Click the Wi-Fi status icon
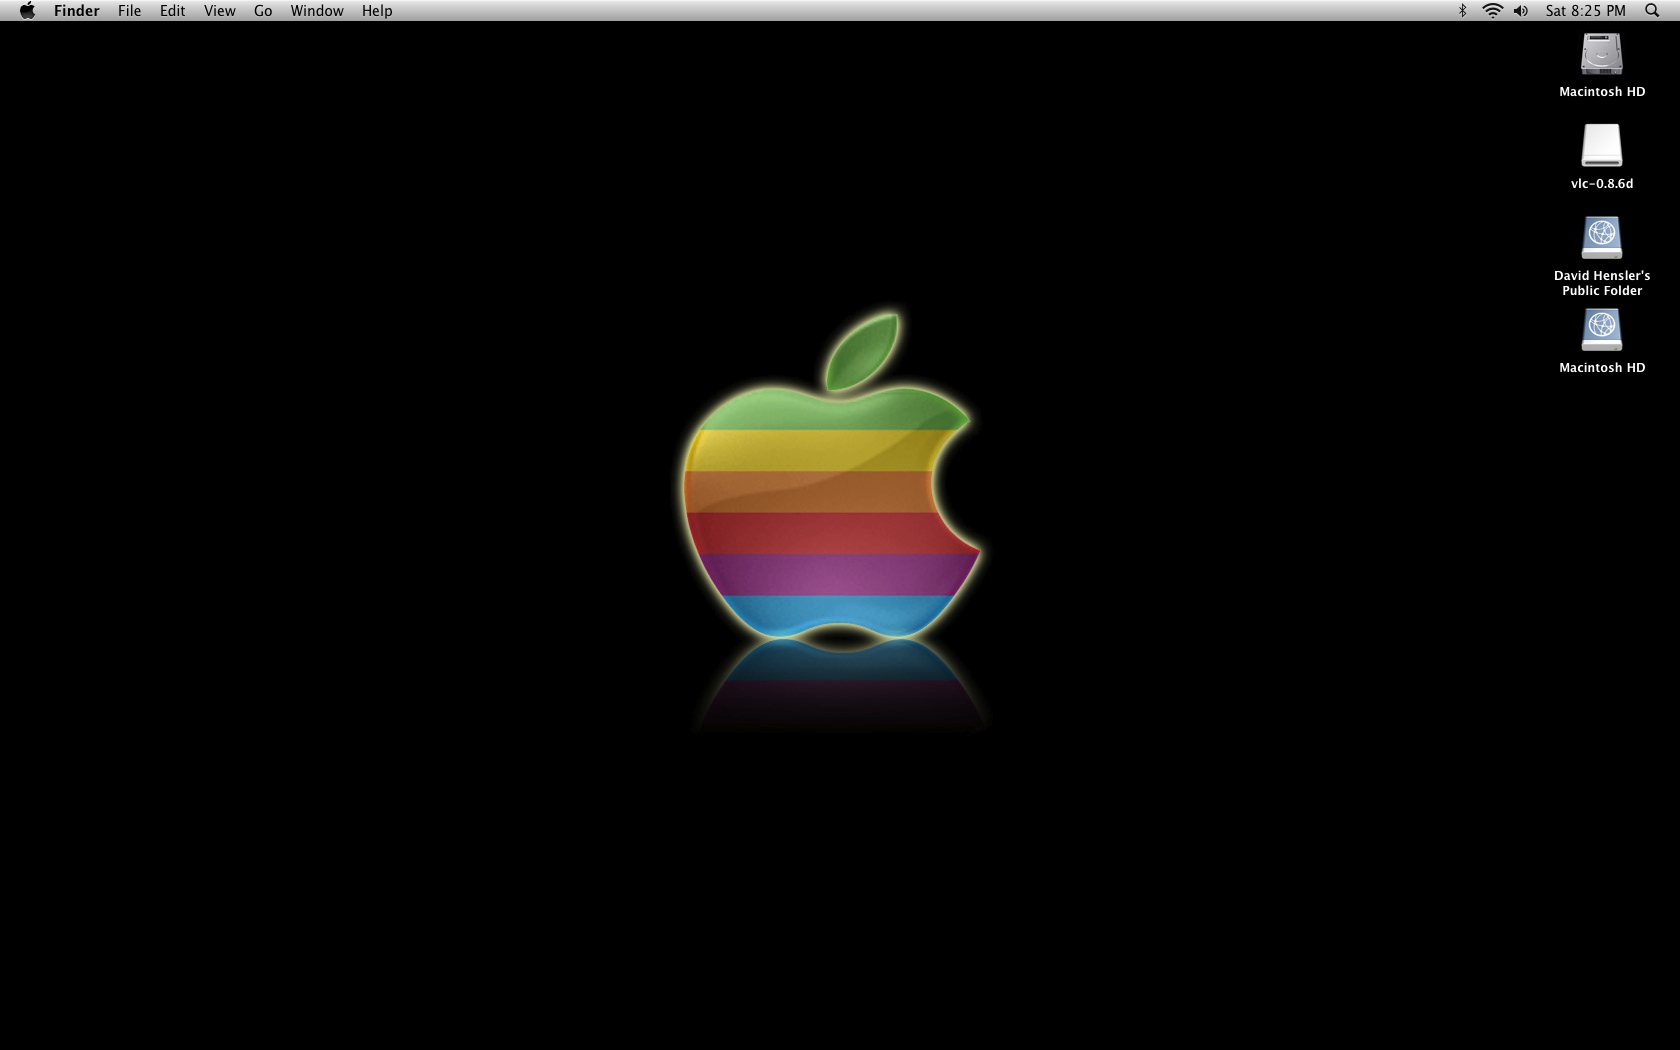 coord(1492,11)
